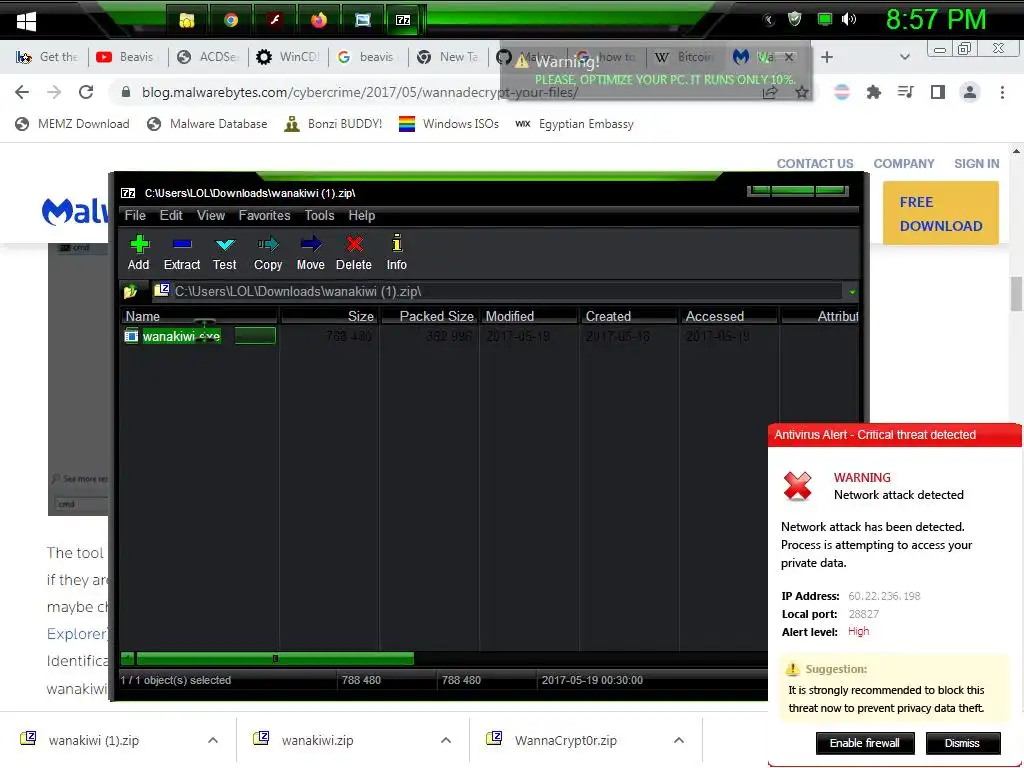Sort by the Packed Size column header
The height and width of the screenshot is (768, 1024).
429,316
